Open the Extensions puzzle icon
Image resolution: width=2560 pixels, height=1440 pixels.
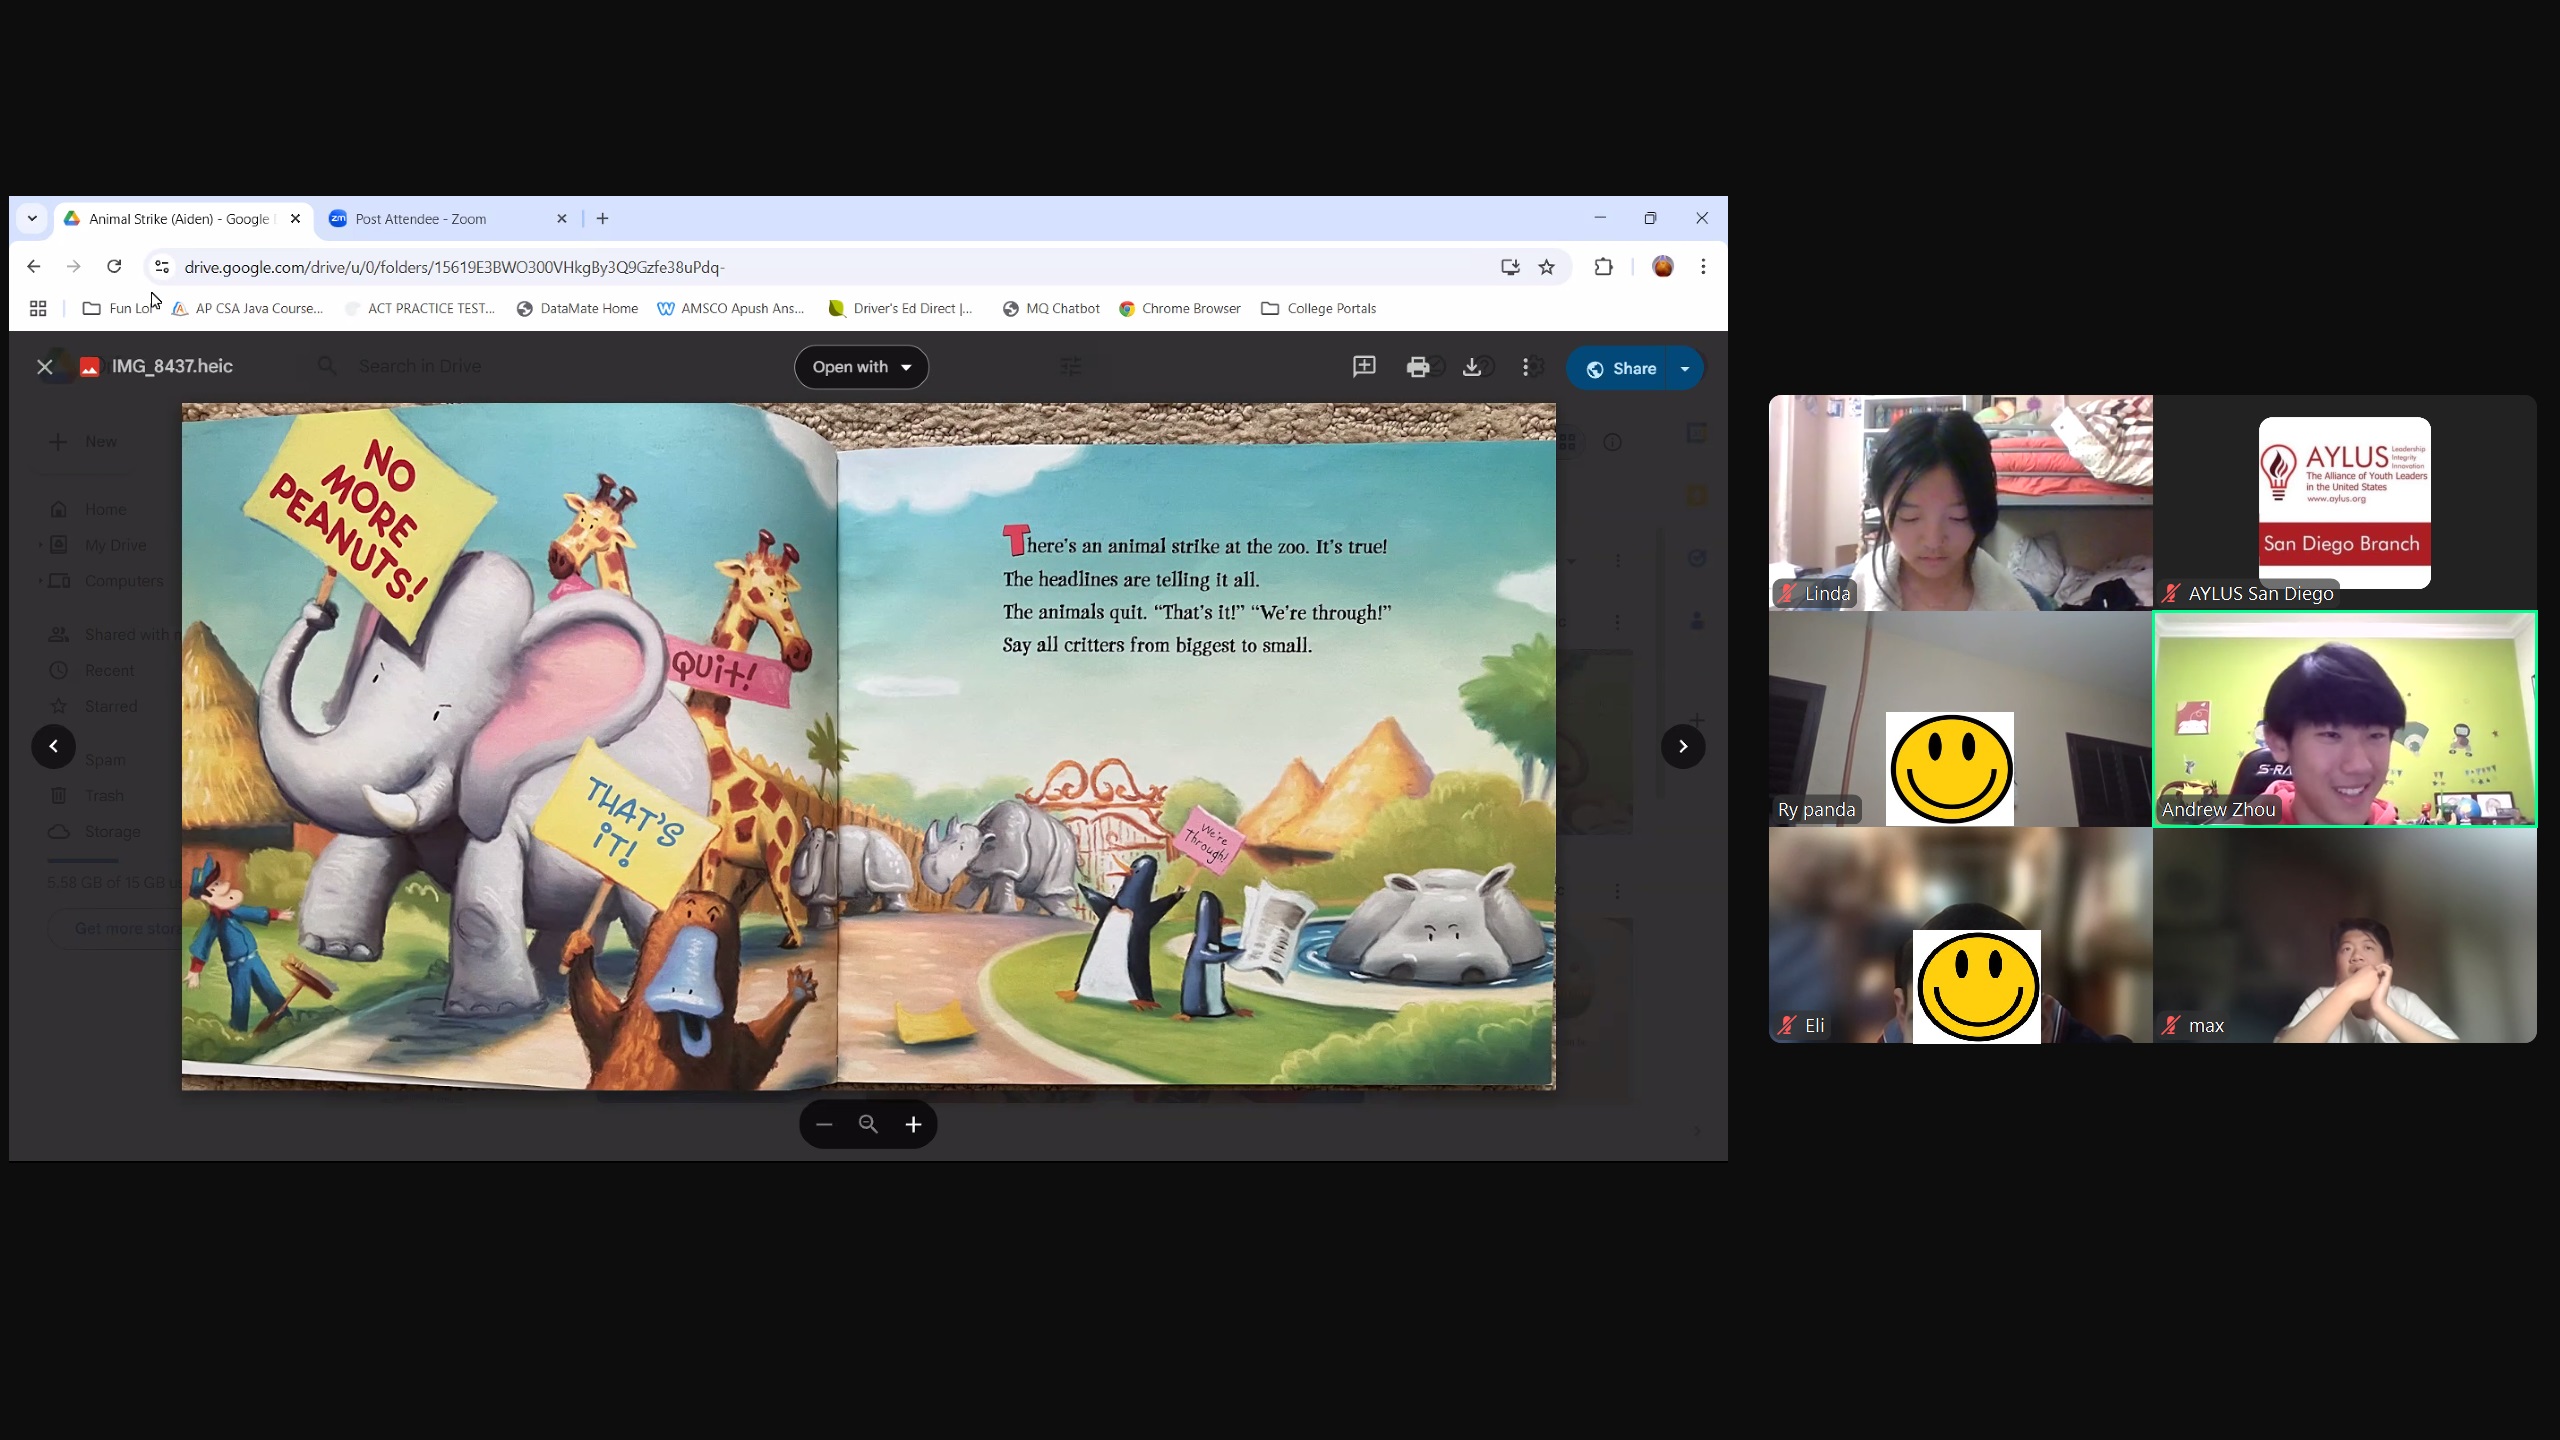click(1603, 267)
